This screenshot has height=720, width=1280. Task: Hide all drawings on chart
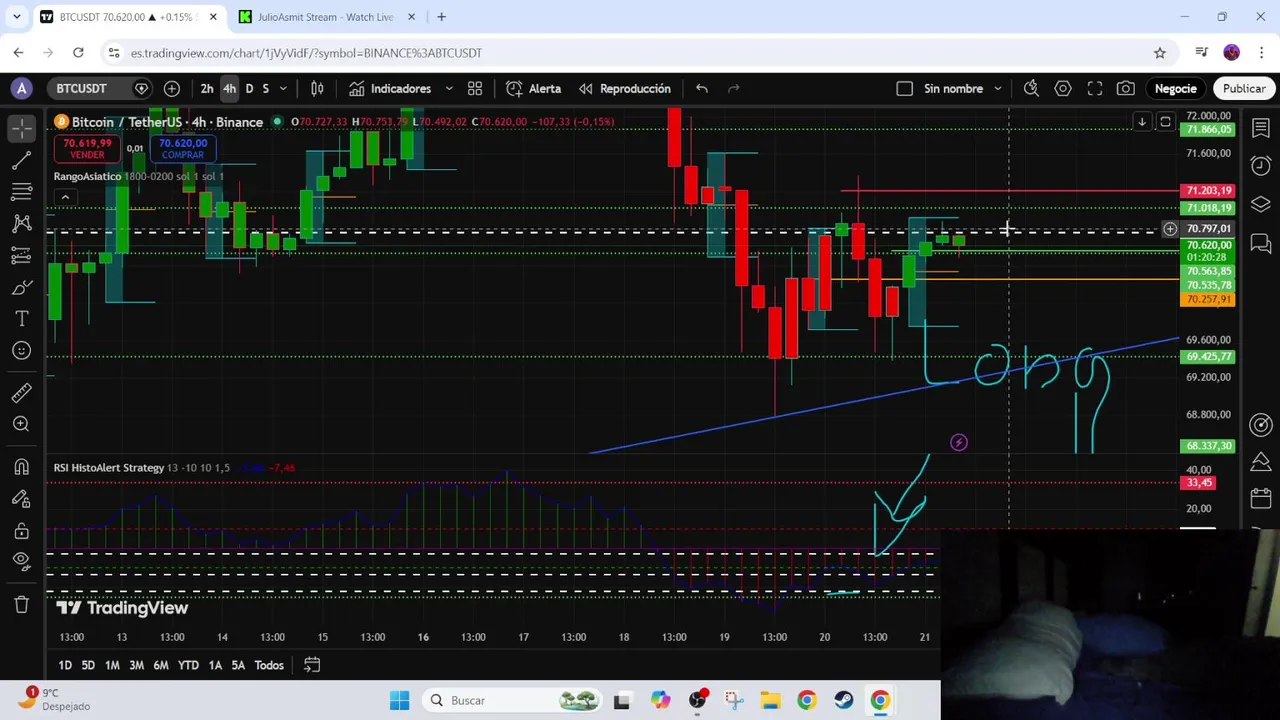(22, 563)
